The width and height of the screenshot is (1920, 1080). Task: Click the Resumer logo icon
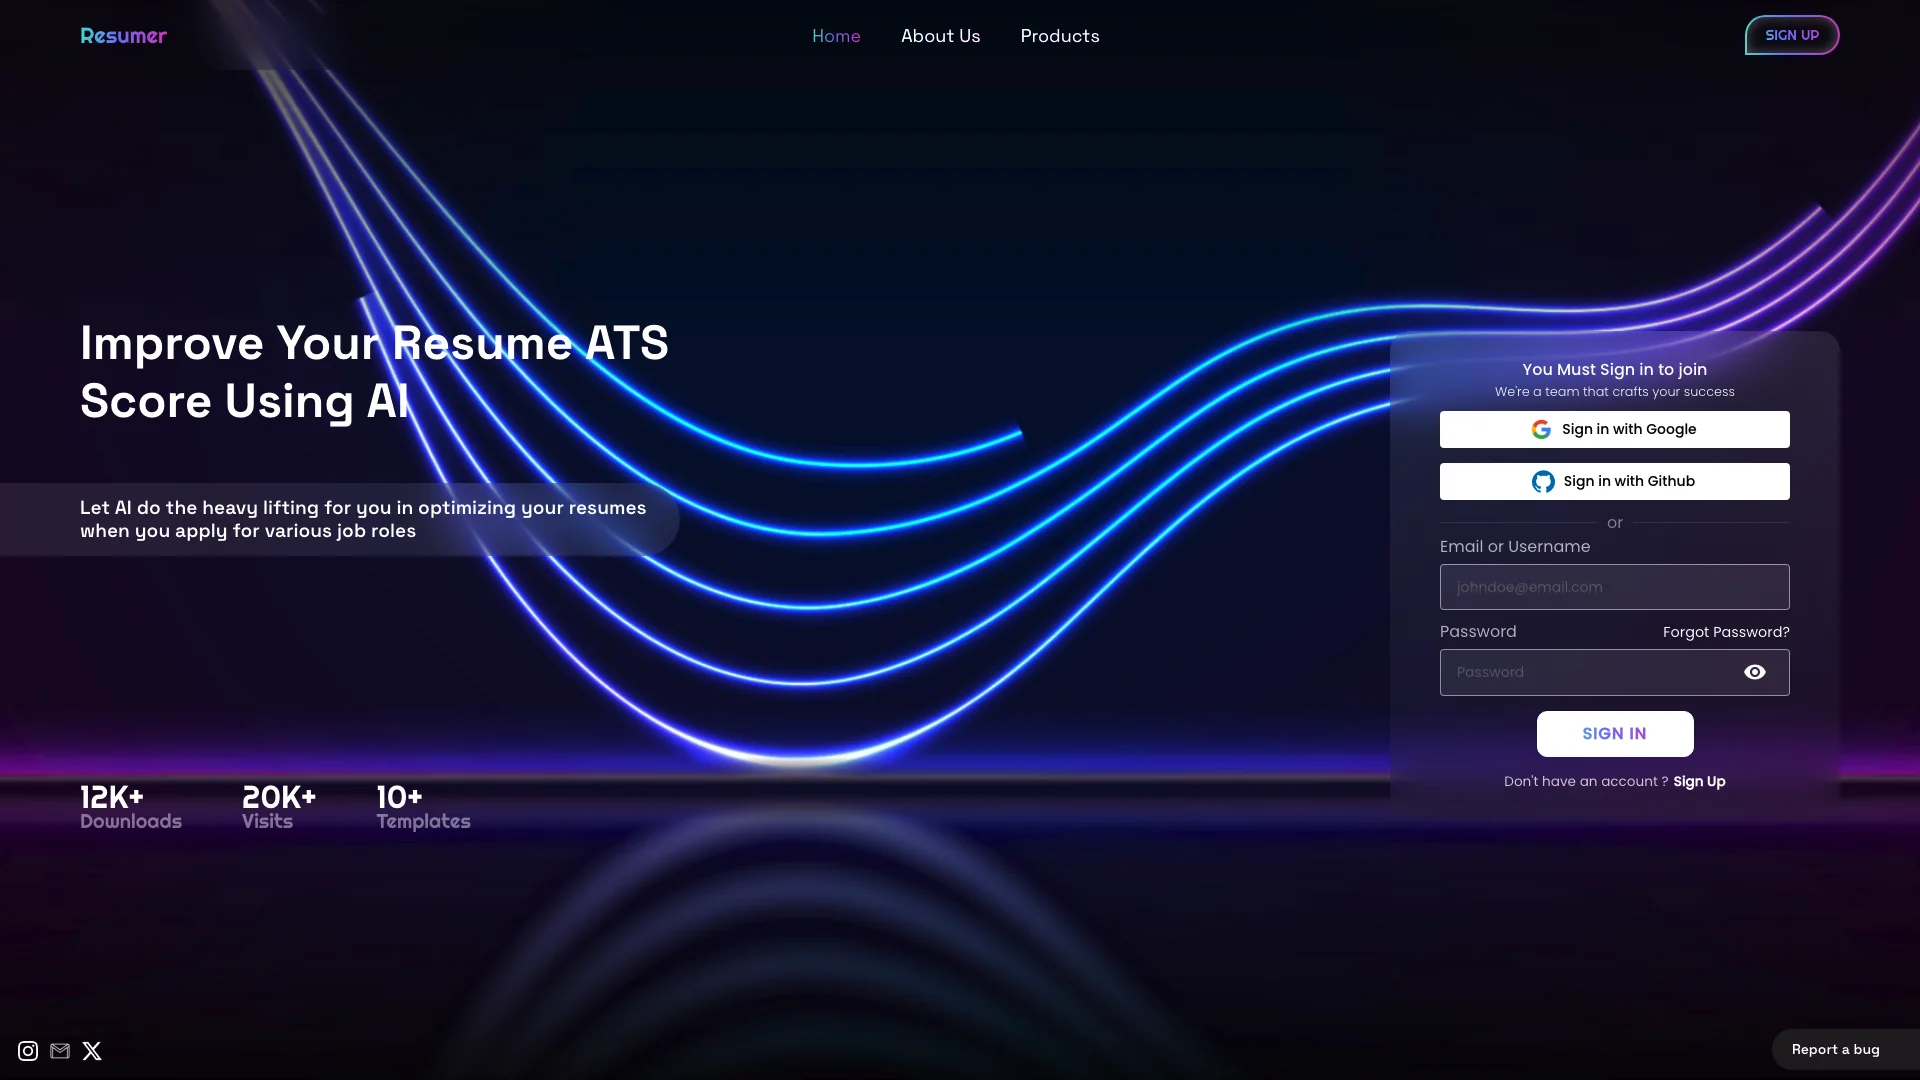point(123,34)
